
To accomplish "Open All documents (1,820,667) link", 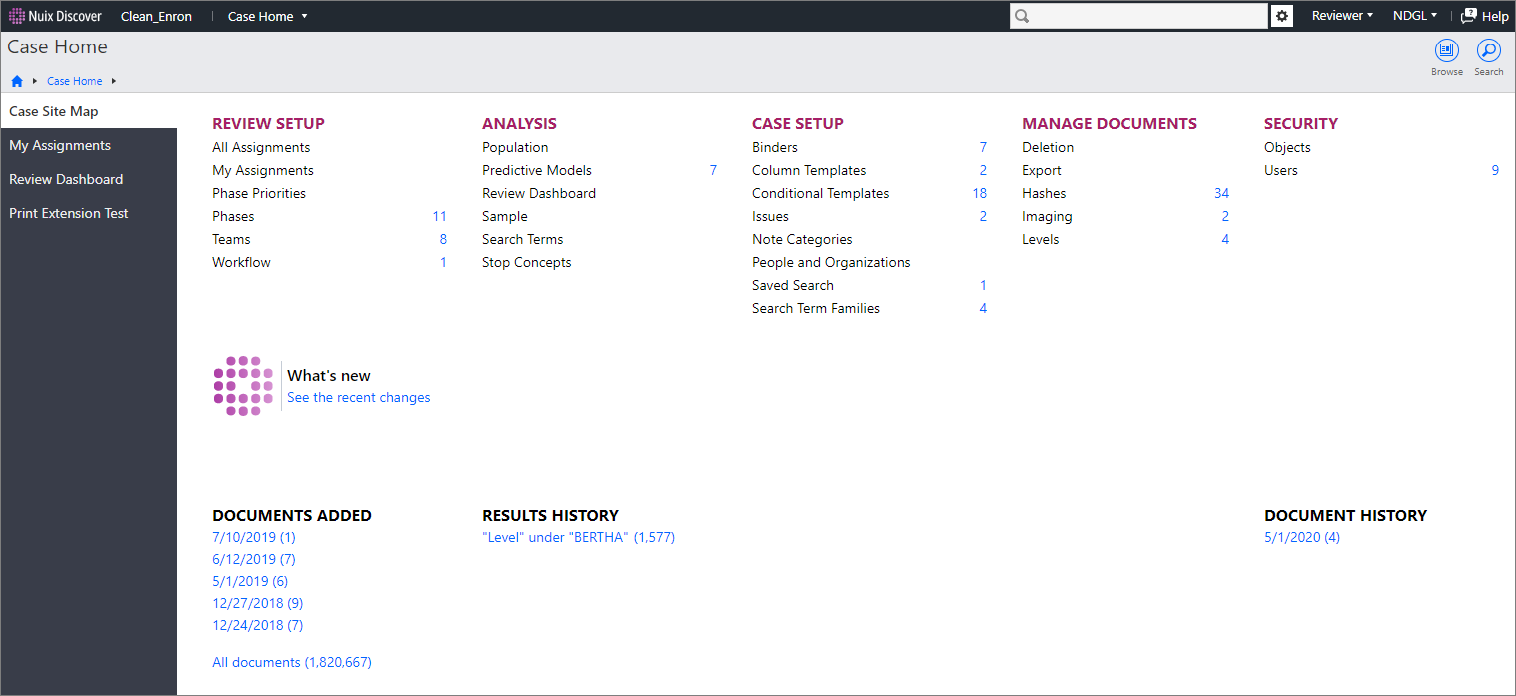I will coord(291,662).
